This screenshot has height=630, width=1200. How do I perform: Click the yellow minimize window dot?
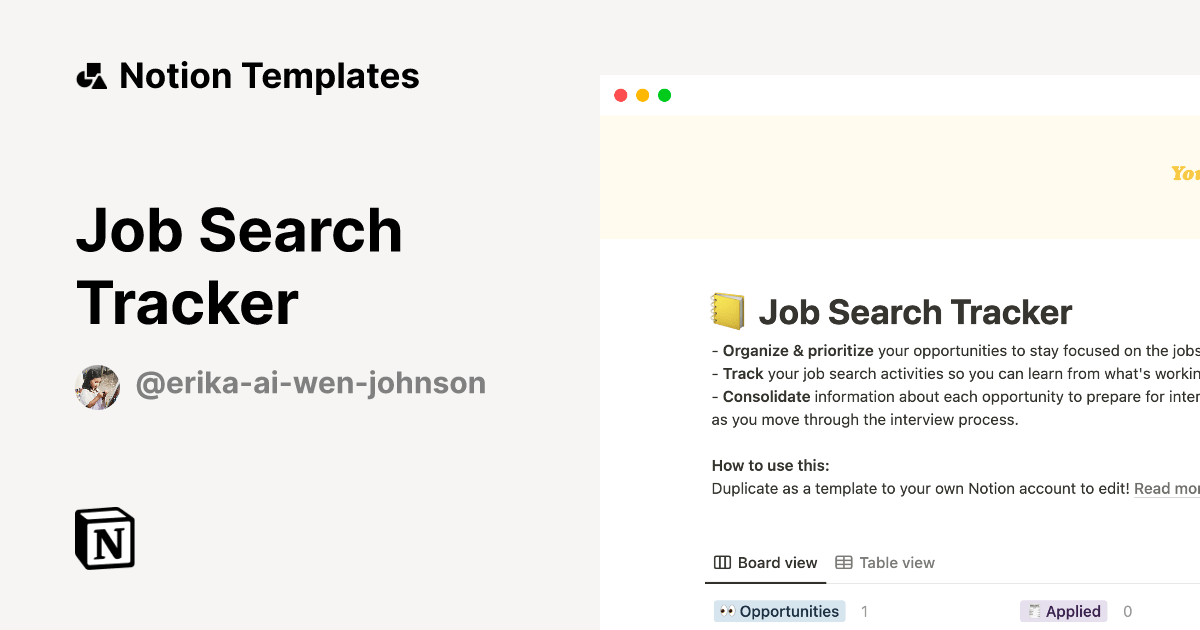click(x=642, y=95)
